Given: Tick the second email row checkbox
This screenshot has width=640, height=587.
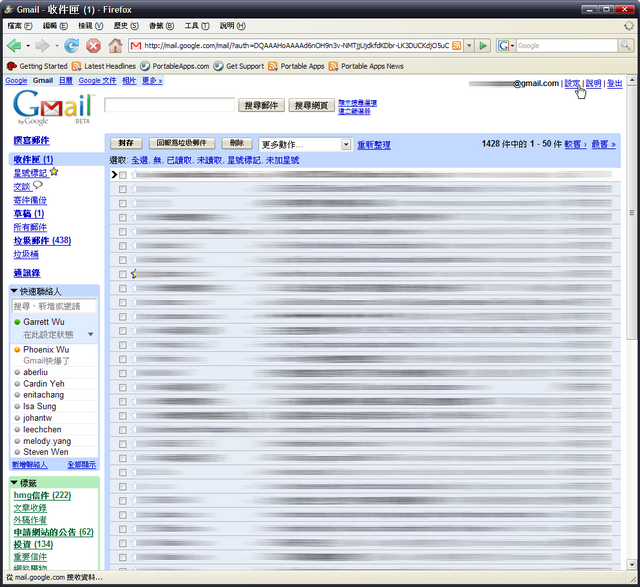Looking at the screenshot, I should [x=123, y=189].
